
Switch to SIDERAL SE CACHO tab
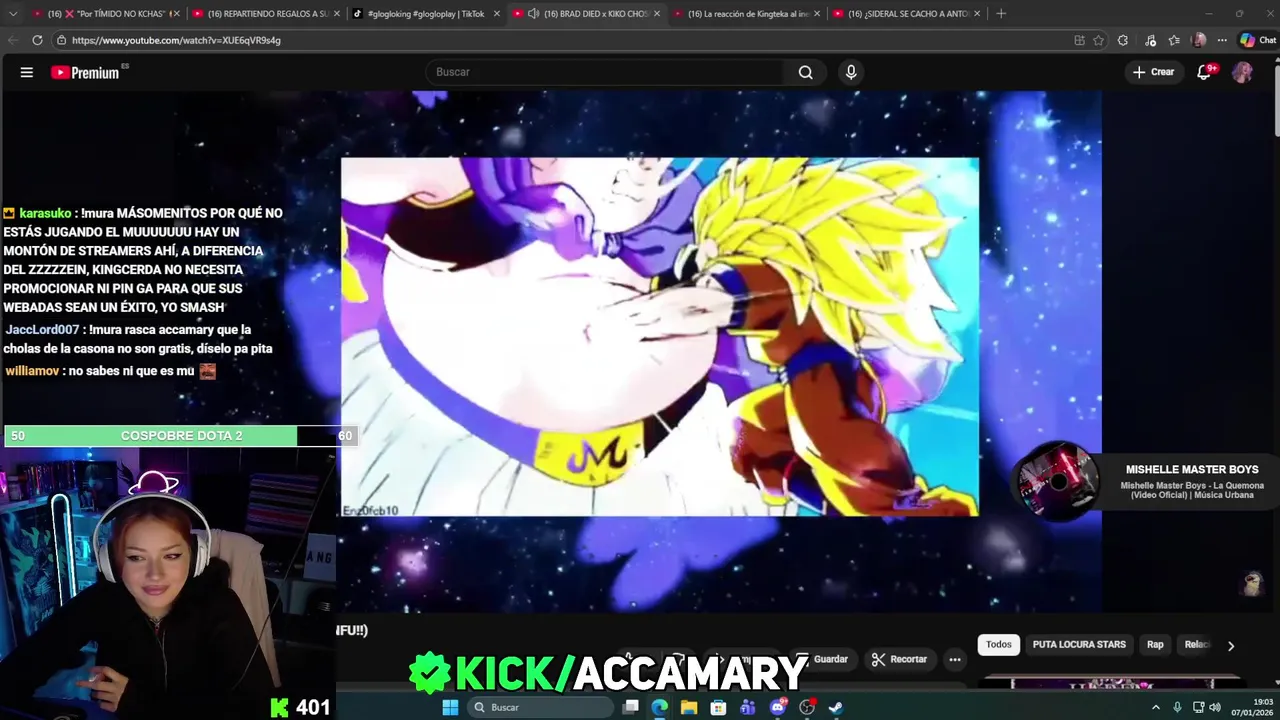coord(905,14)
